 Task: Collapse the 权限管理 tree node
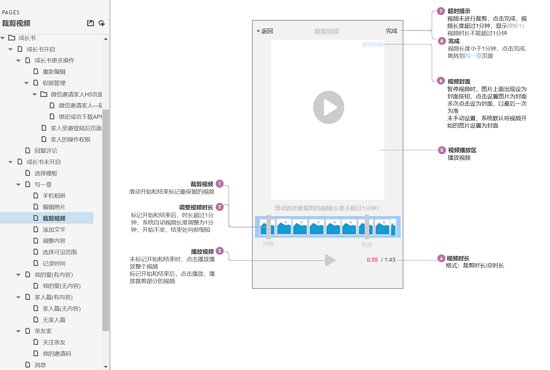tap(26, 83)
